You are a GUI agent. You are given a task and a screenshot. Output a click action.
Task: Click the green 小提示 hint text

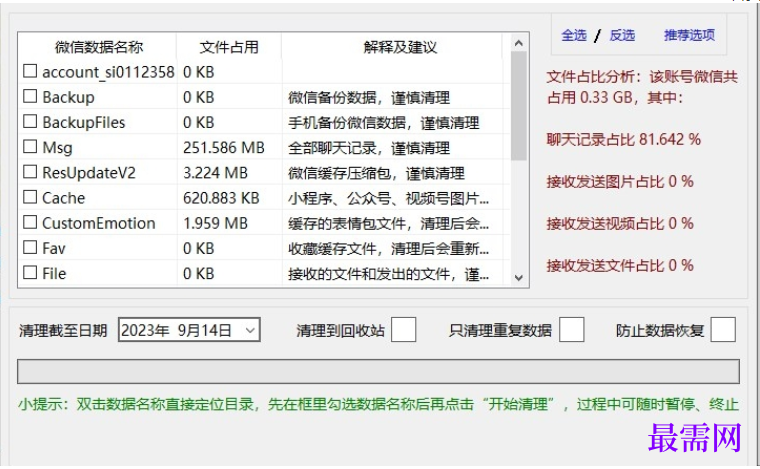[378, 404]
